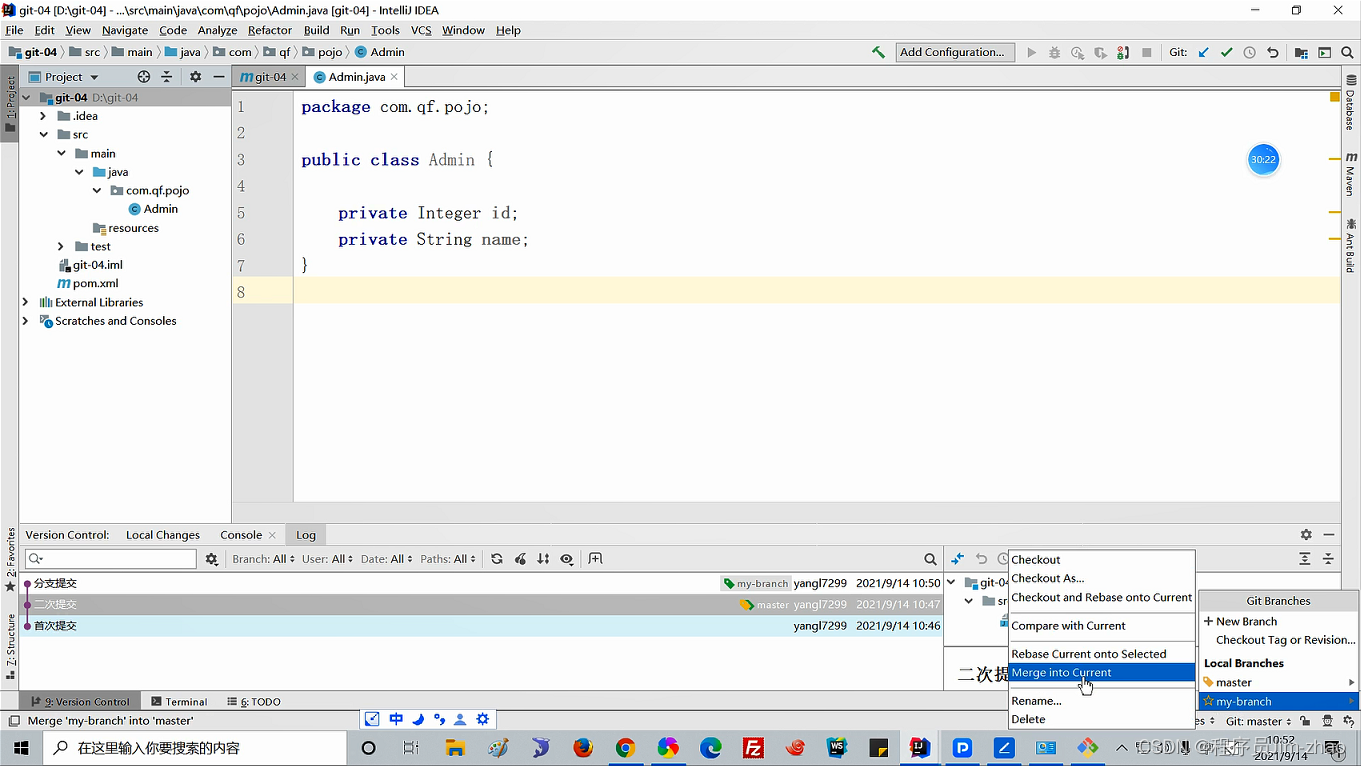Toggle the tool window quick-access icon at bottom-left
This screenshot has width=1361, height=766.
coord(14,720)
